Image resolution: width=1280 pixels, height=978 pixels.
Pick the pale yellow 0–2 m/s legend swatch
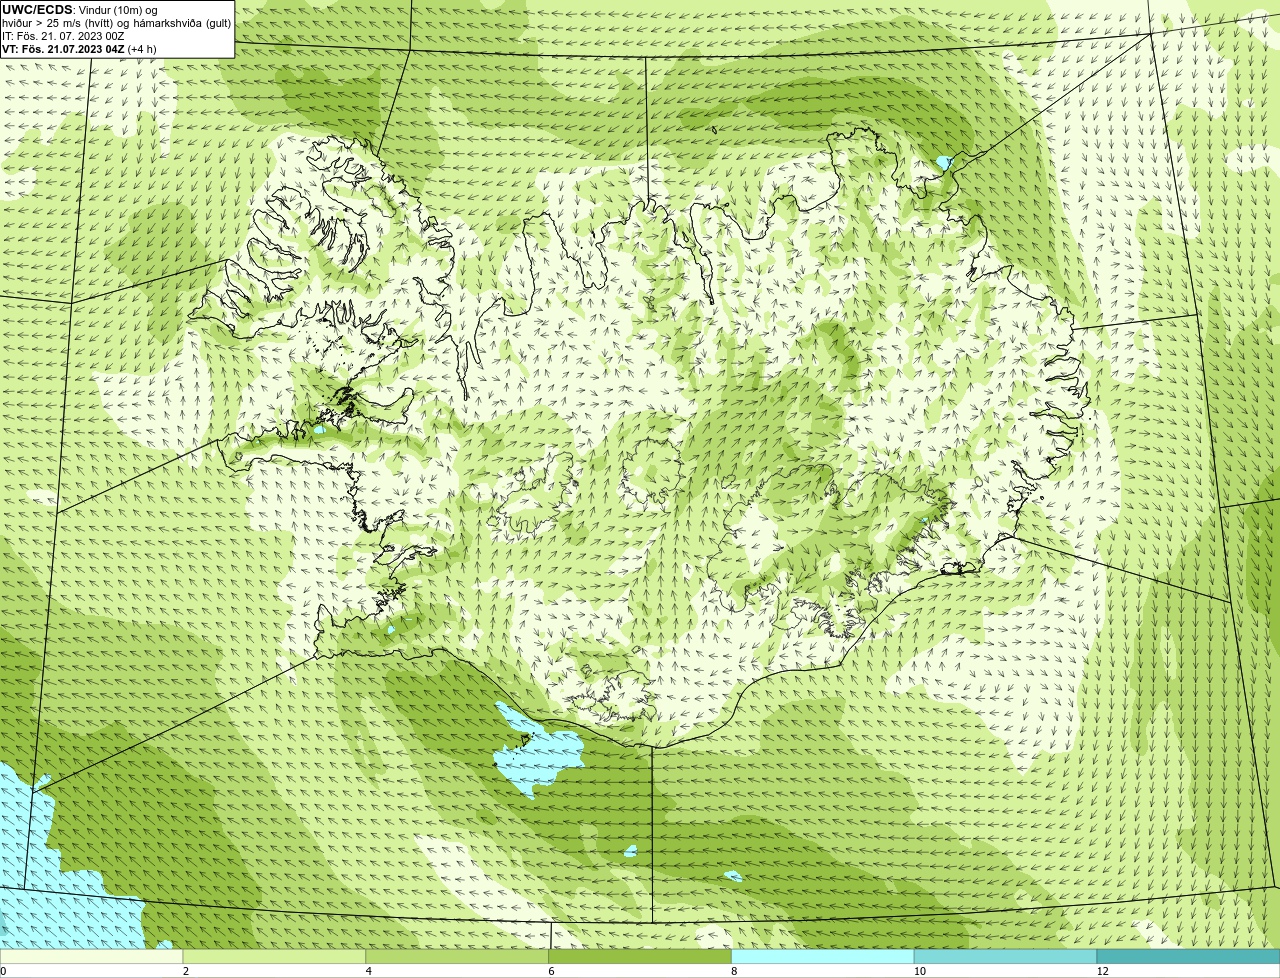click(x=91, y=957)
